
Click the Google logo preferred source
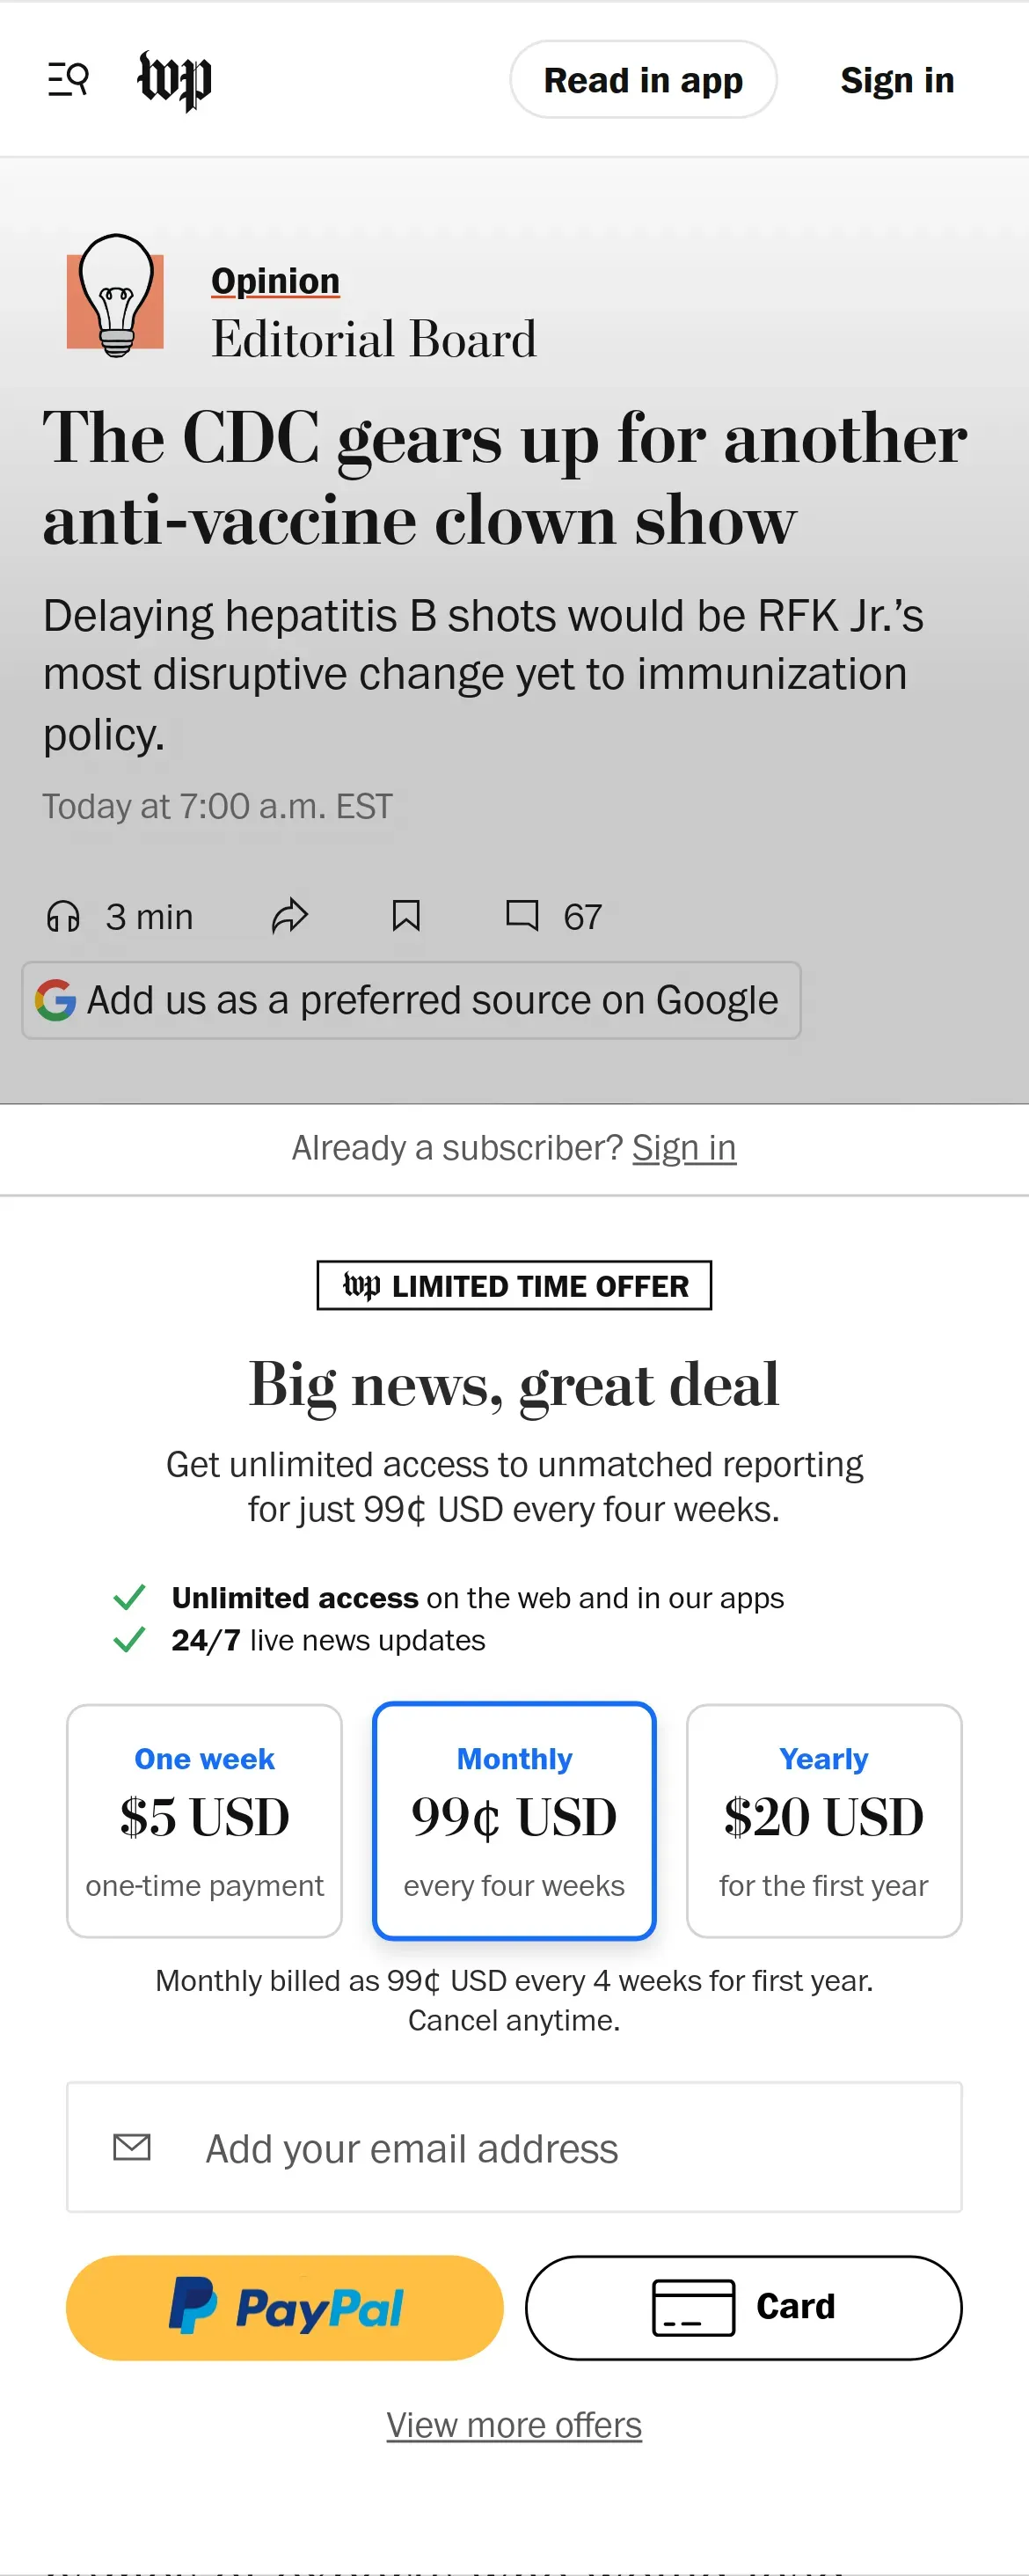coord(56,1000)
